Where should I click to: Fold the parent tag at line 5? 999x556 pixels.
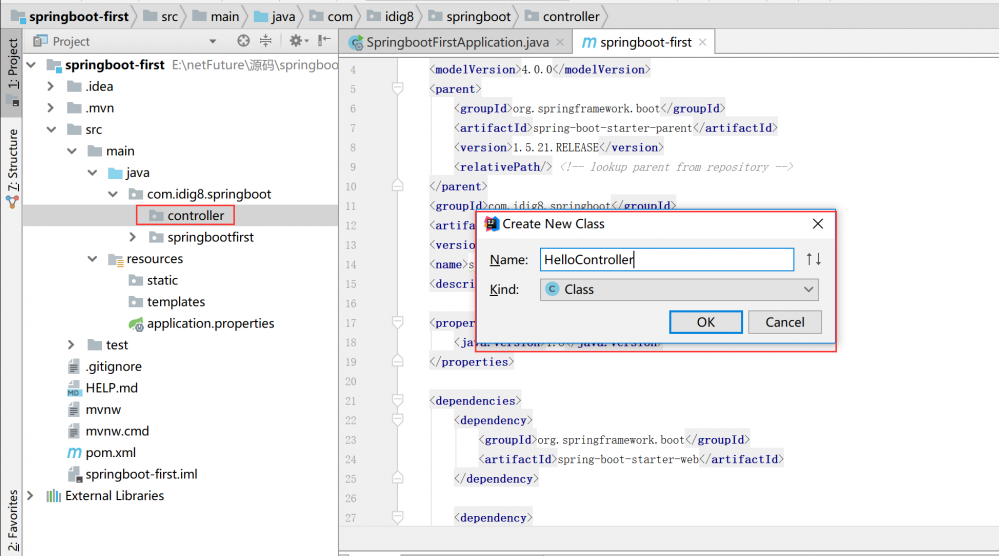398,89
